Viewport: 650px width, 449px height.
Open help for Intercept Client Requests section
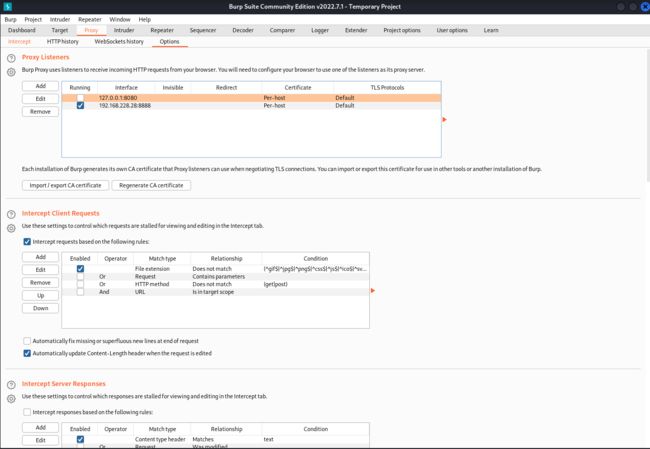click(11, 214)
